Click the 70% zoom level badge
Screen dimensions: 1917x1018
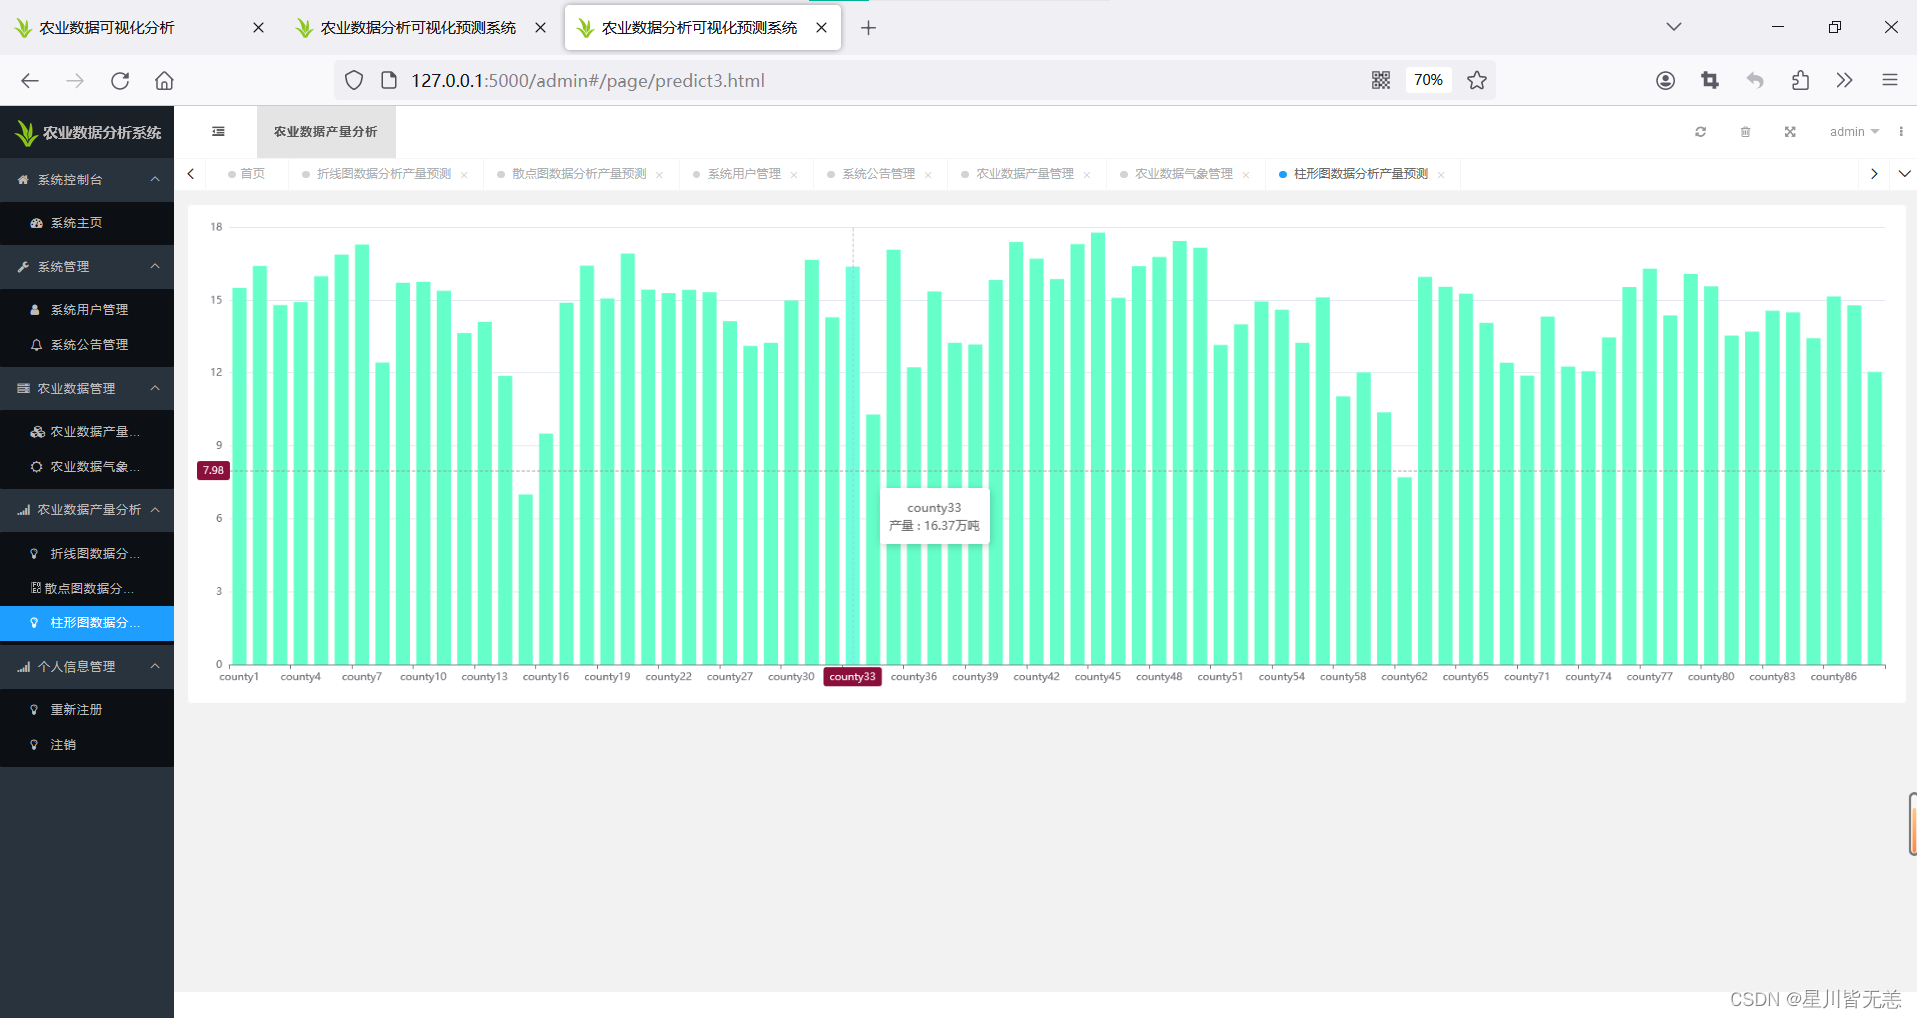(x=1428, y=80)
